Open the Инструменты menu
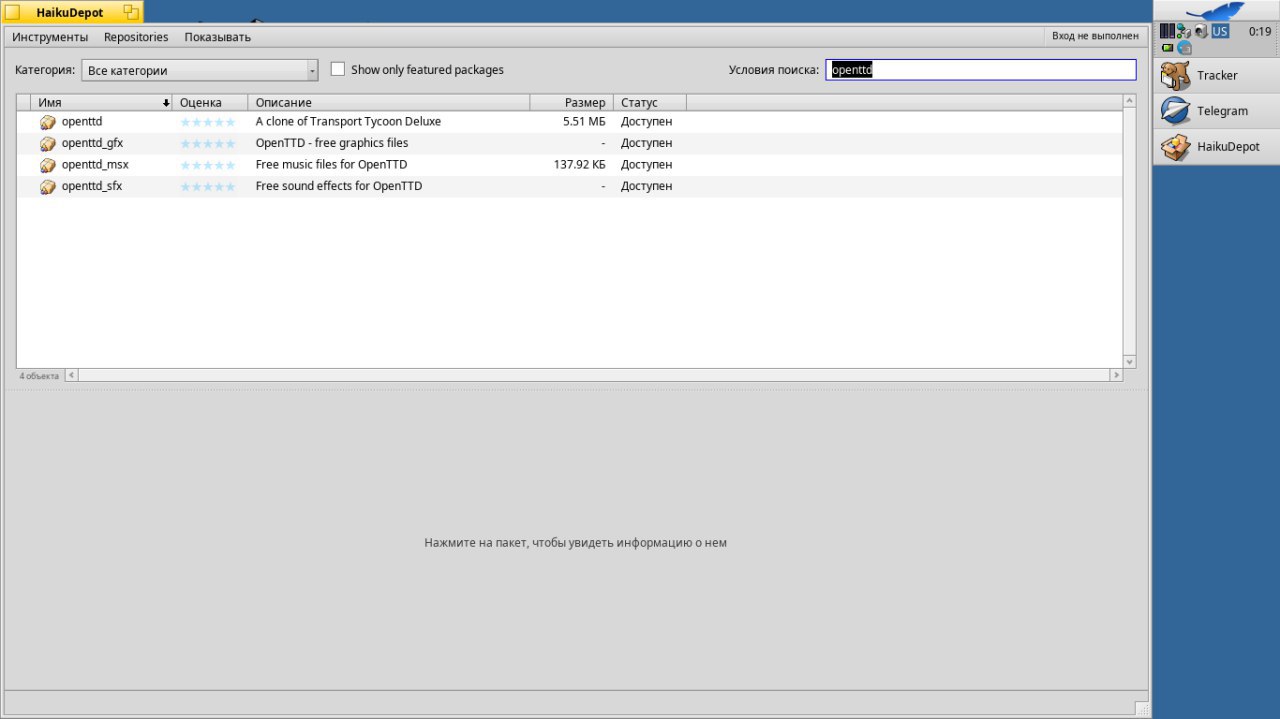Image resolution: width=1280 pixels, height=719 pixels. [x=50, y=37]
